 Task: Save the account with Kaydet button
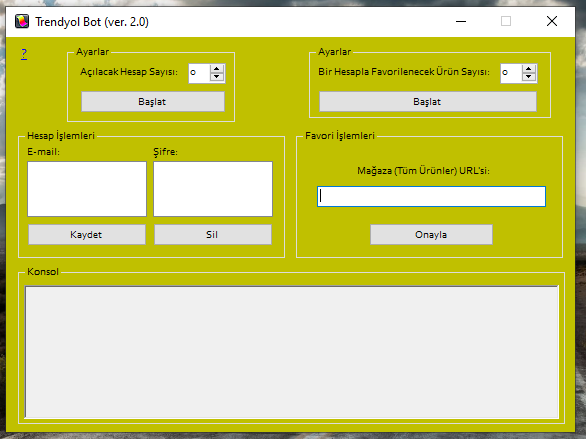87,235
